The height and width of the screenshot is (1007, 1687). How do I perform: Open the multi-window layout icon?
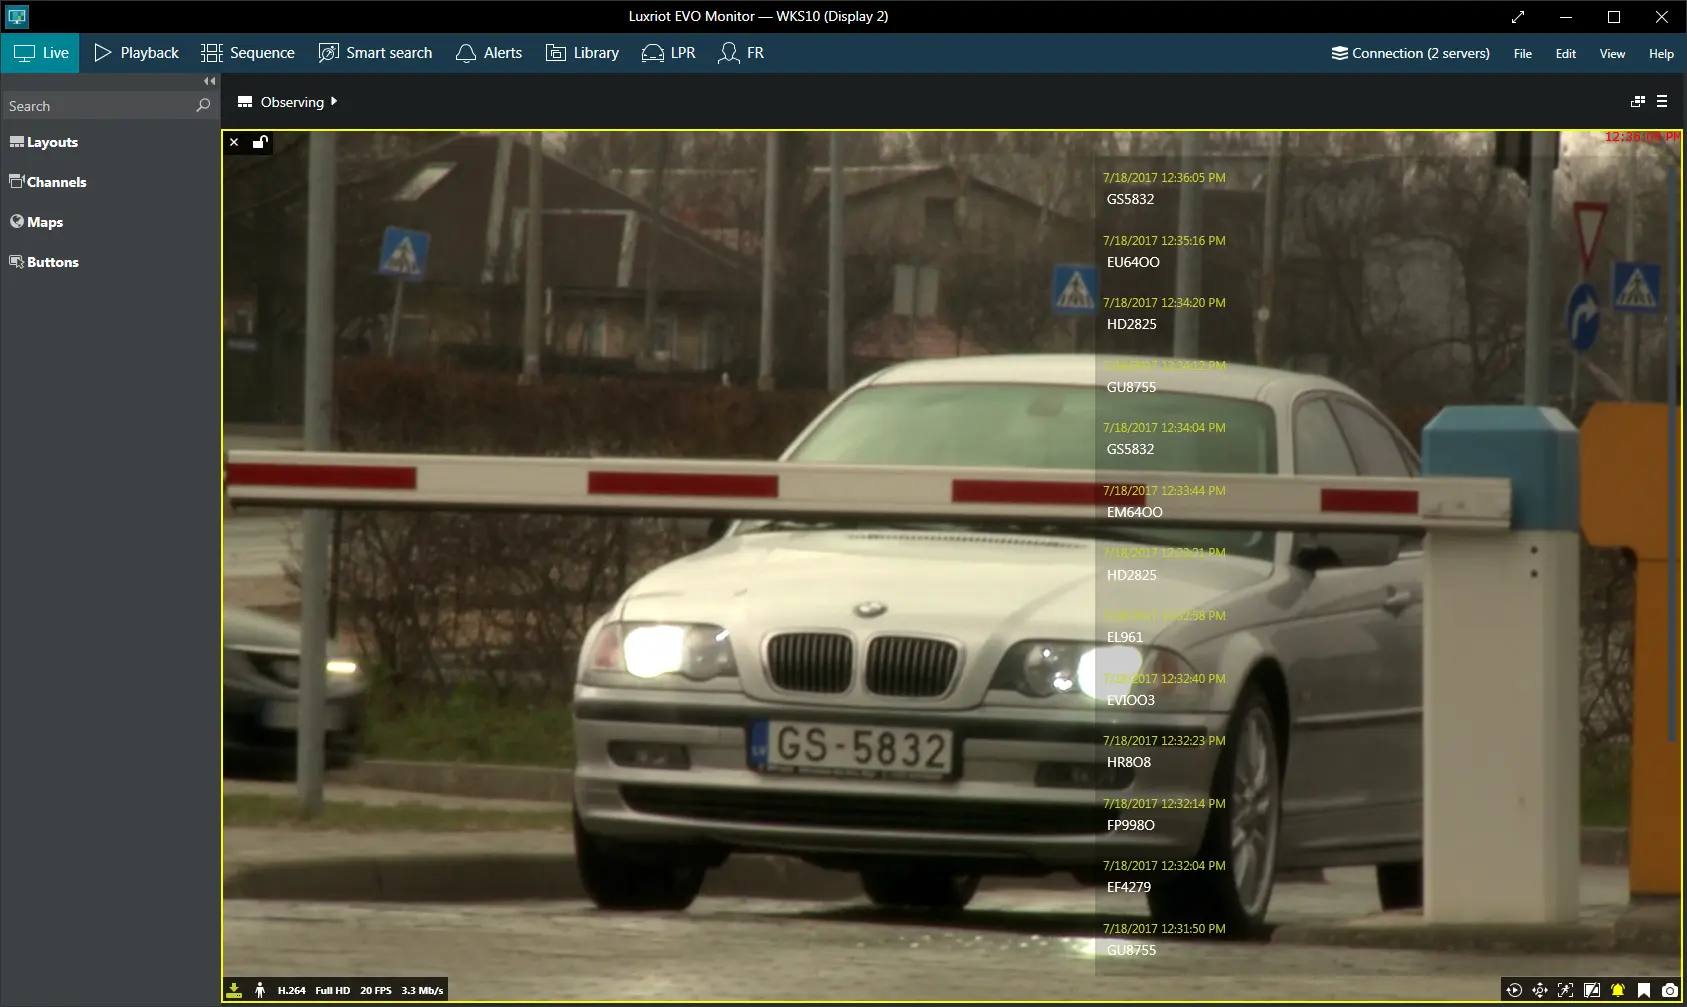coord(1637,102)
